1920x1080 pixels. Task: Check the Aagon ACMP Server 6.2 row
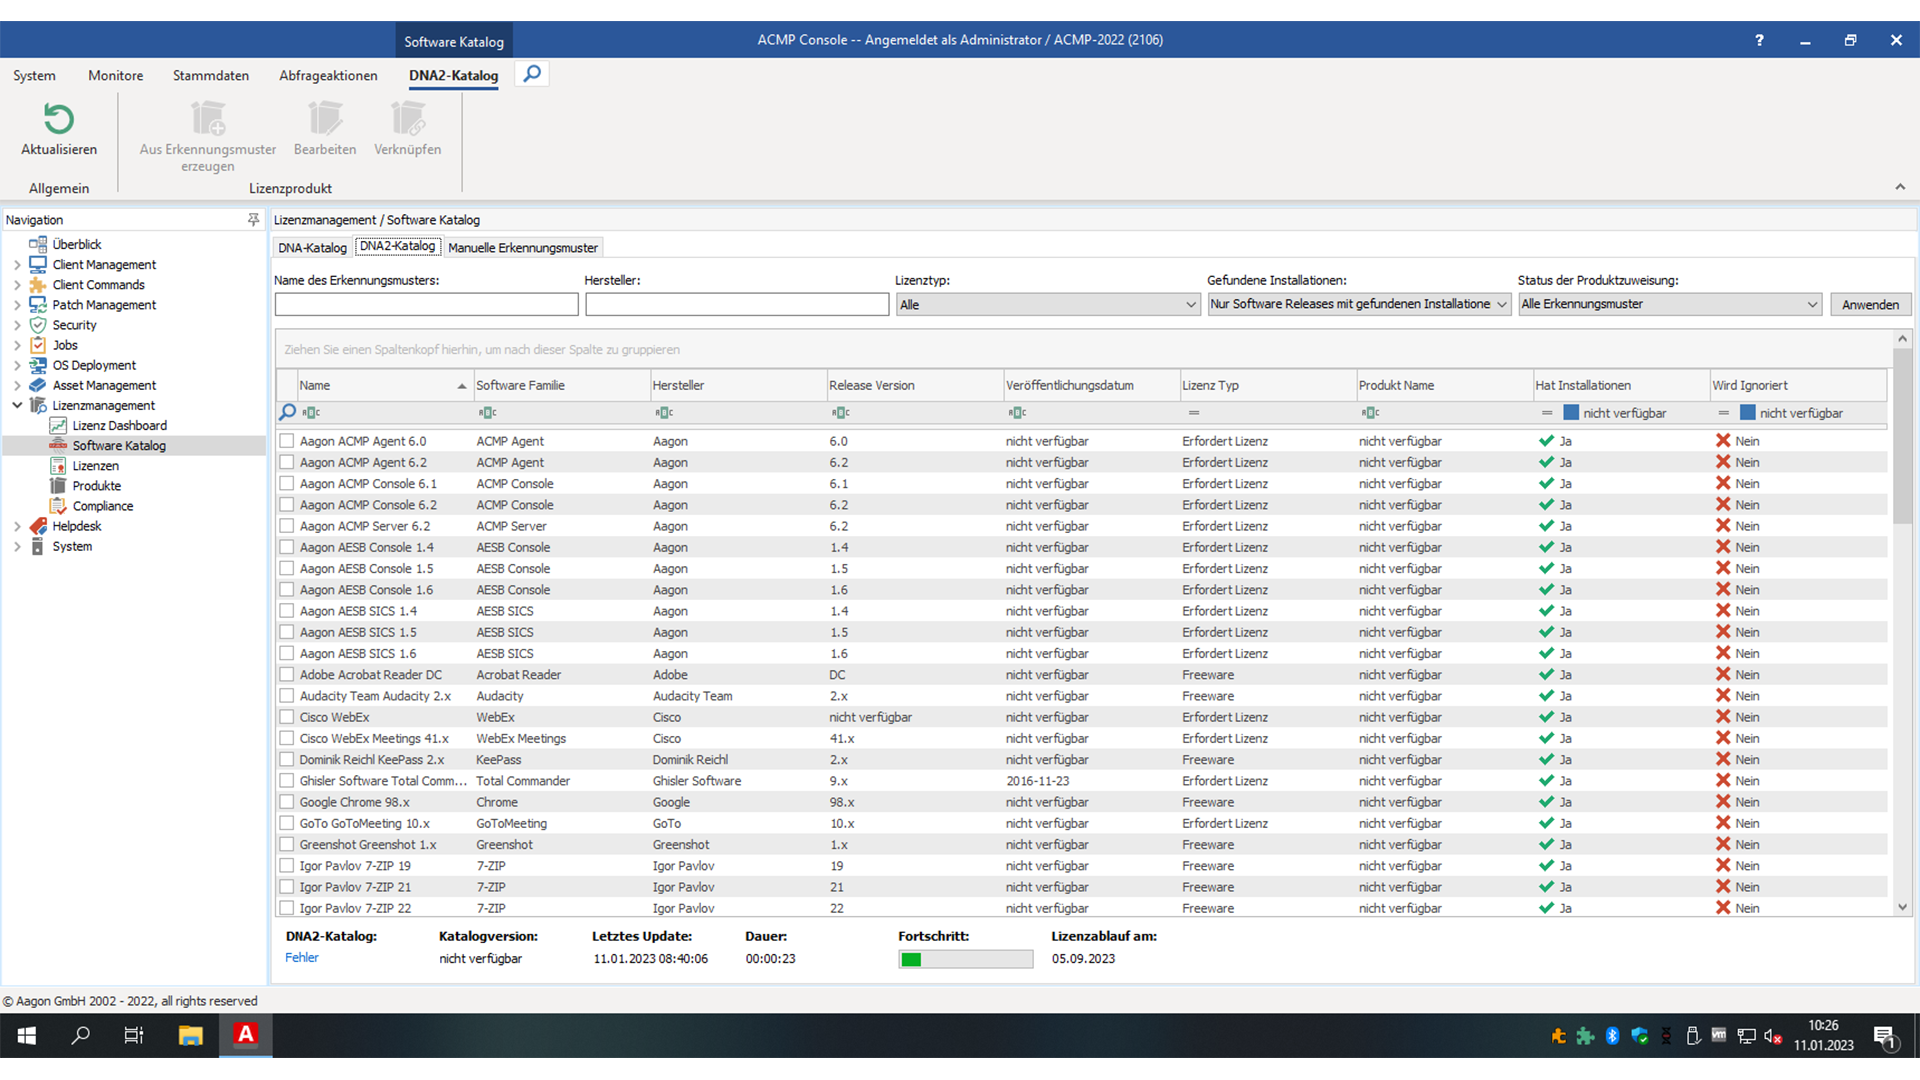click(x=287, y=526)
